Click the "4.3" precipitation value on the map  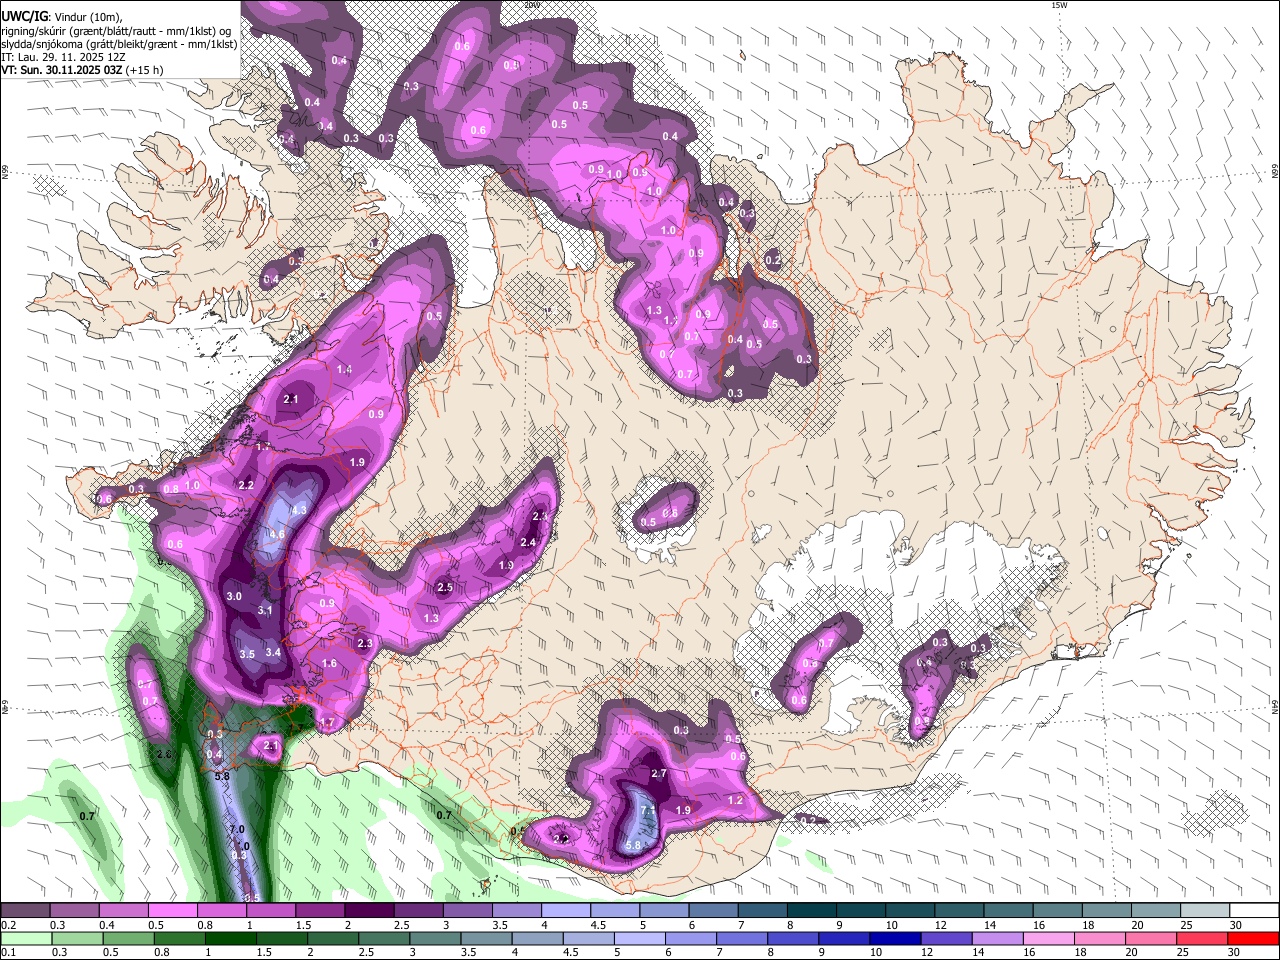click(x=299, y=510)
